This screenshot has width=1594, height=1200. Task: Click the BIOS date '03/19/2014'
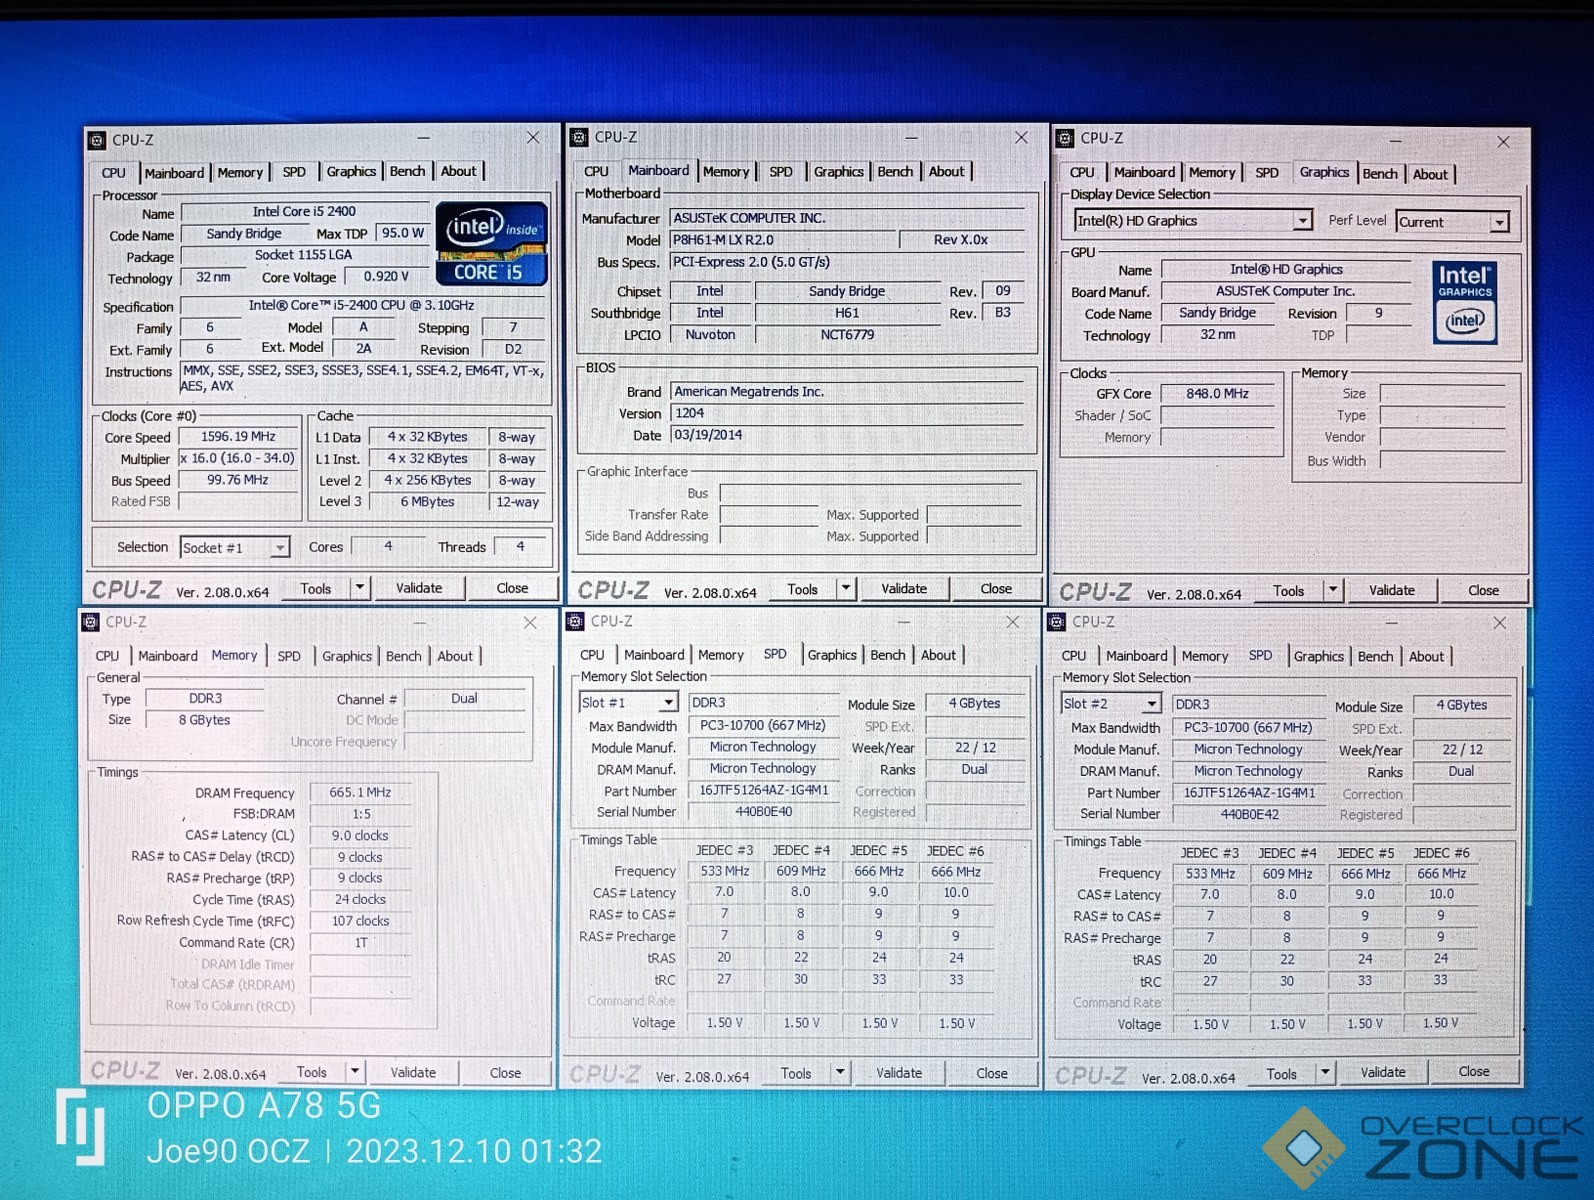(x=848, y=436)
